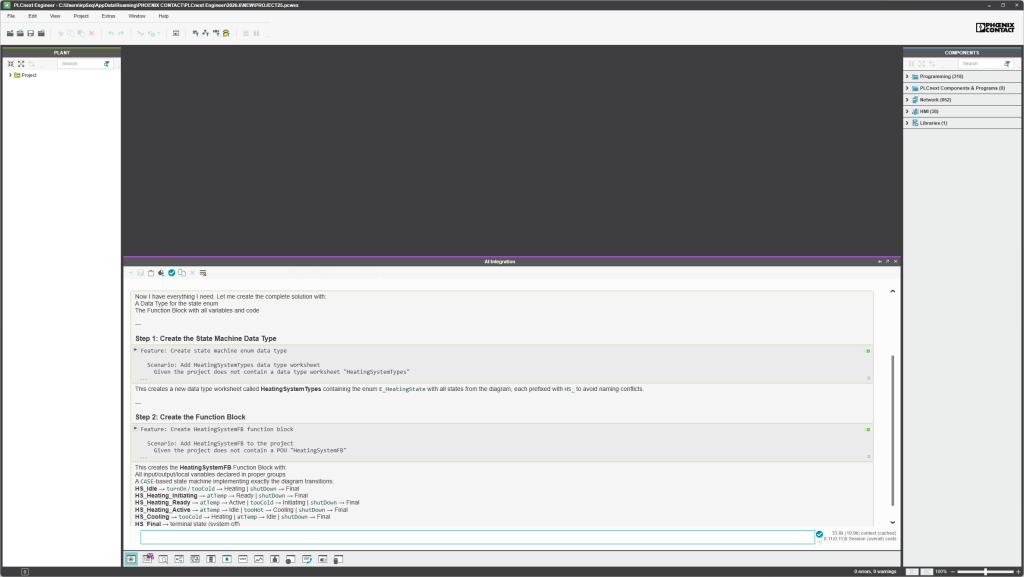The image size is (1024, 577).
Task: Click the blue checkmark circle in AI toolbar
Action: (x=172, y=273)
